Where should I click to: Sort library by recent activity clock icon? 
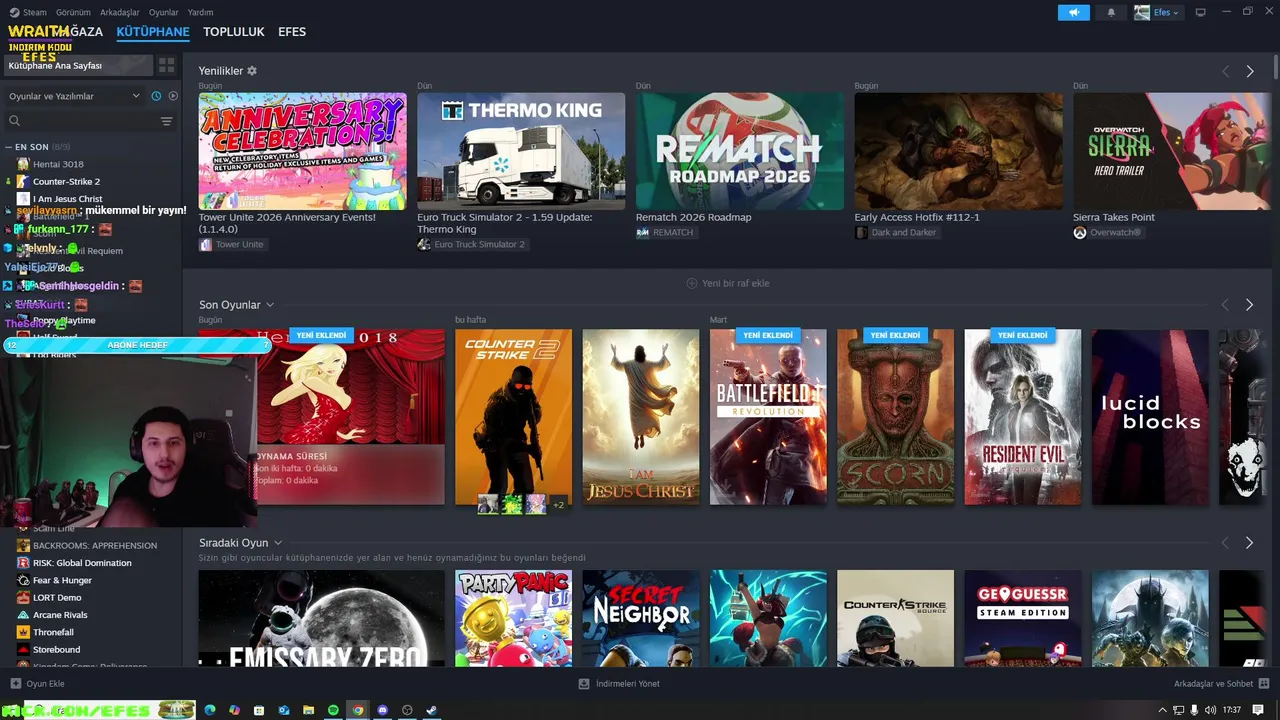(x=156, y=96)
